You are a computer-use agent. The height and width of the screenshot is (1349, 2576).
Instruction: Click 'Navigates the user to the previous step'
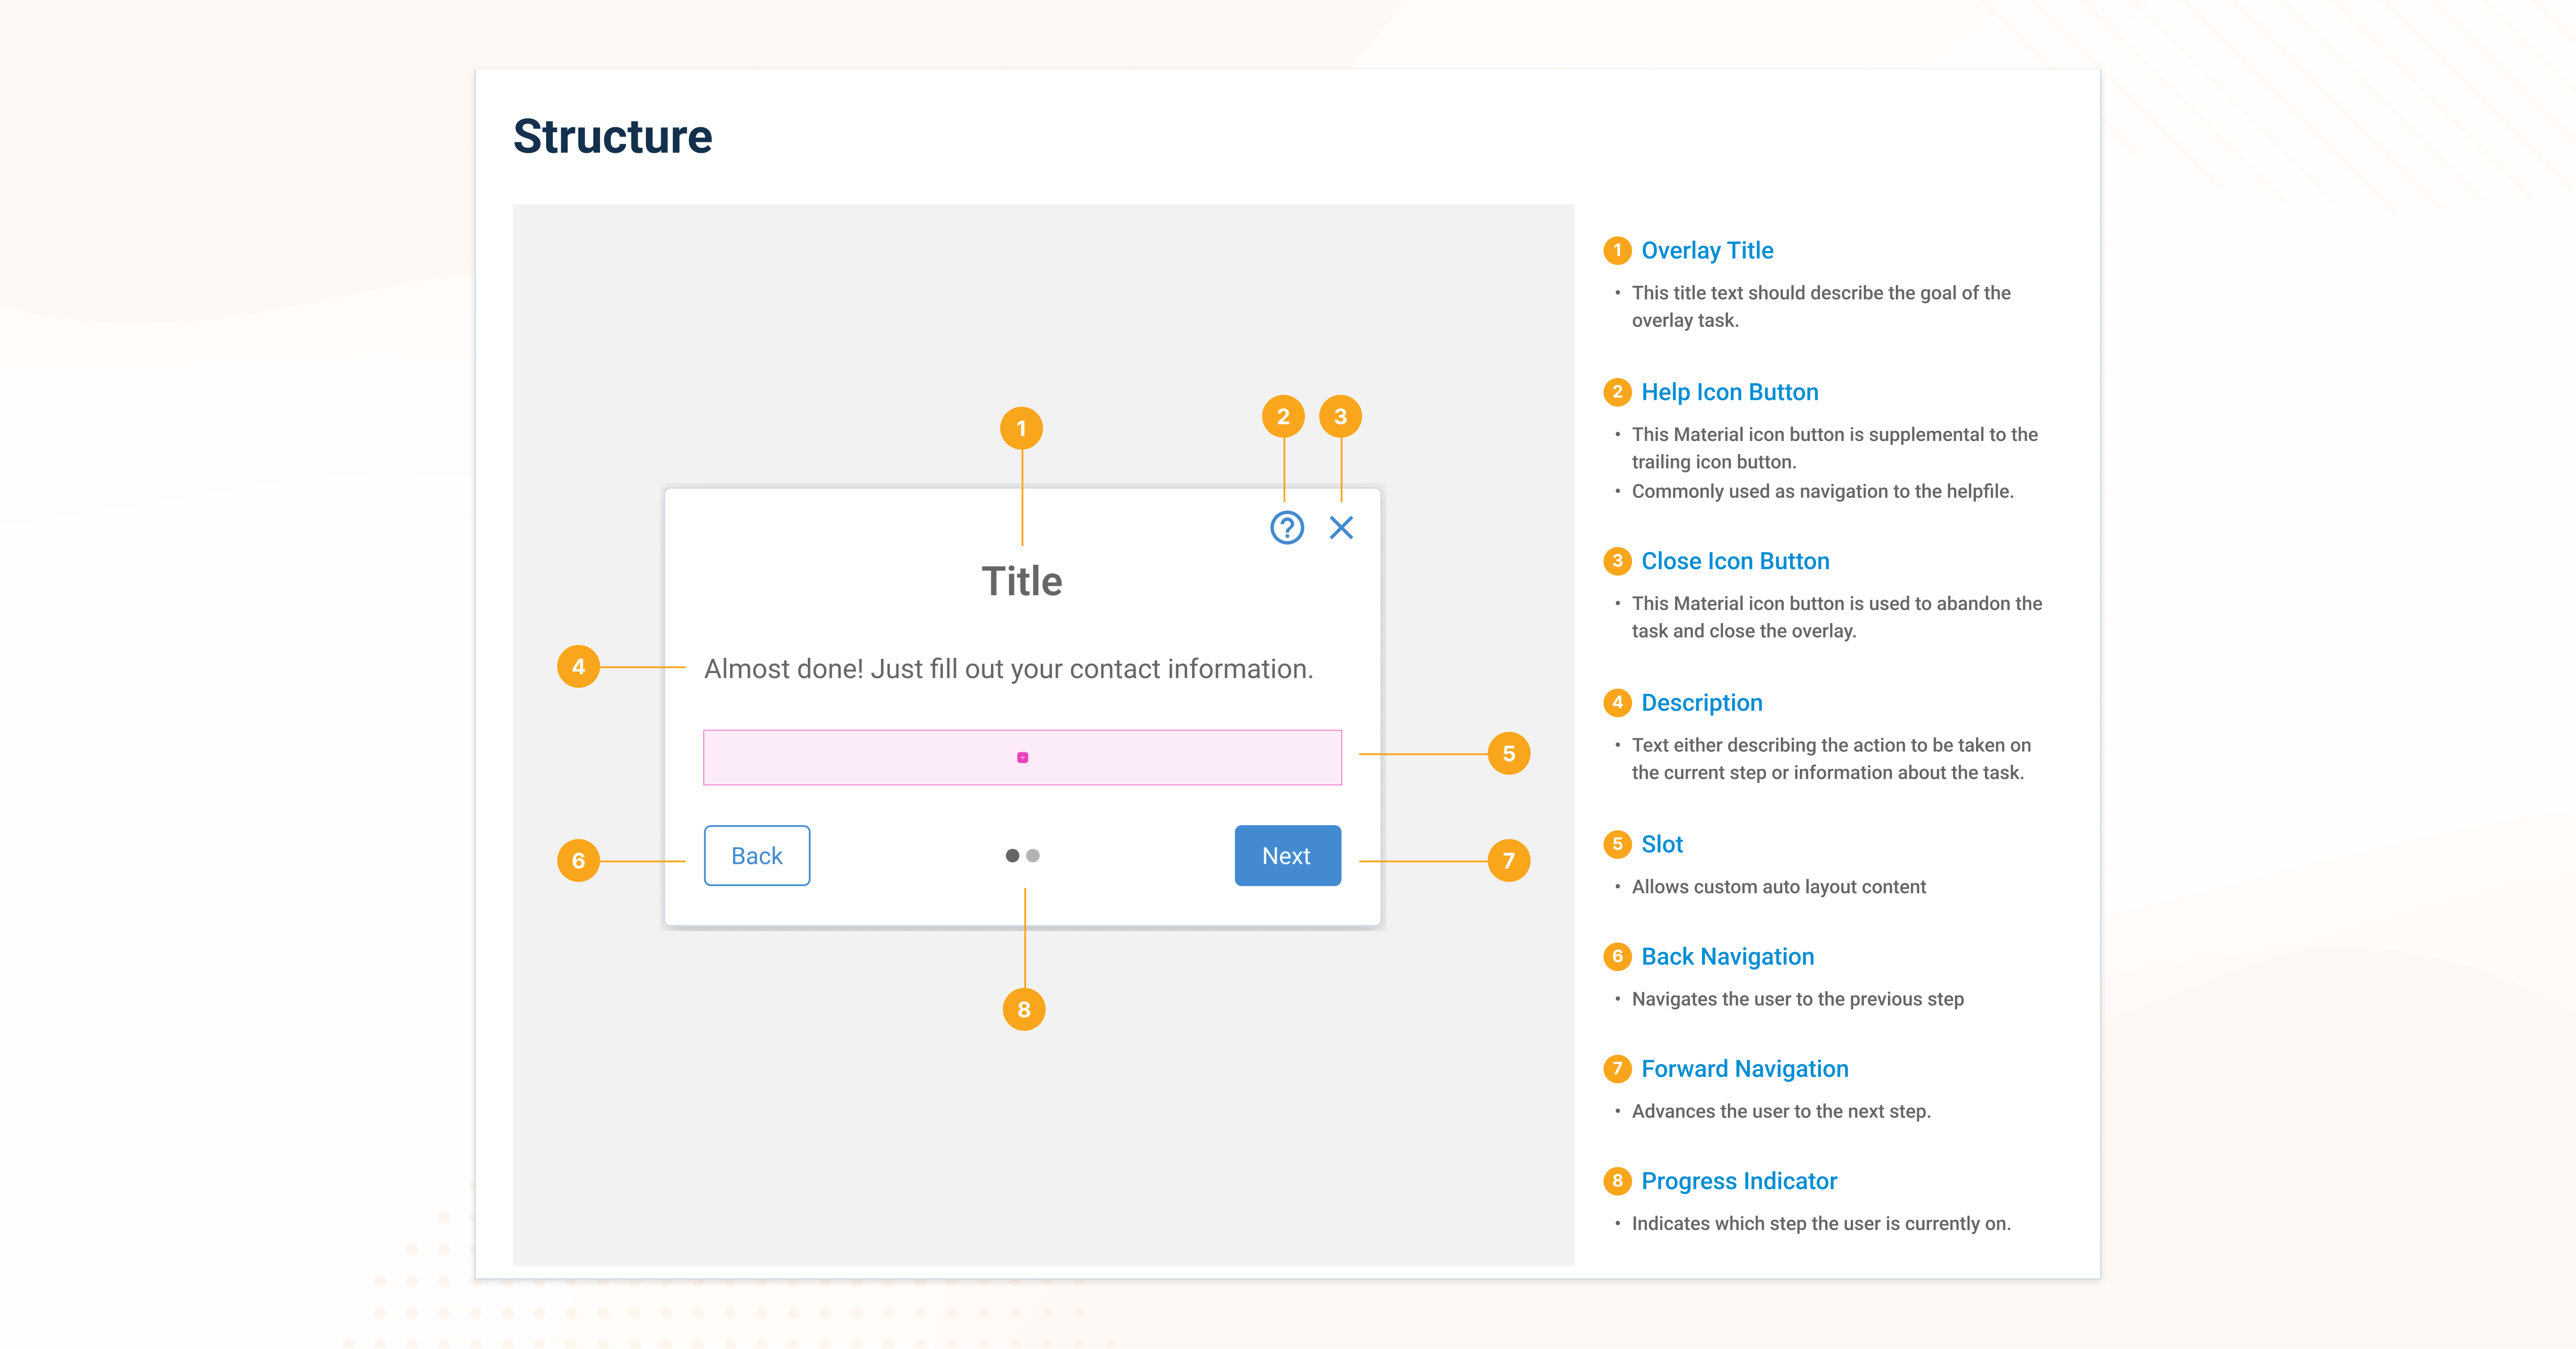point(1797,999)
